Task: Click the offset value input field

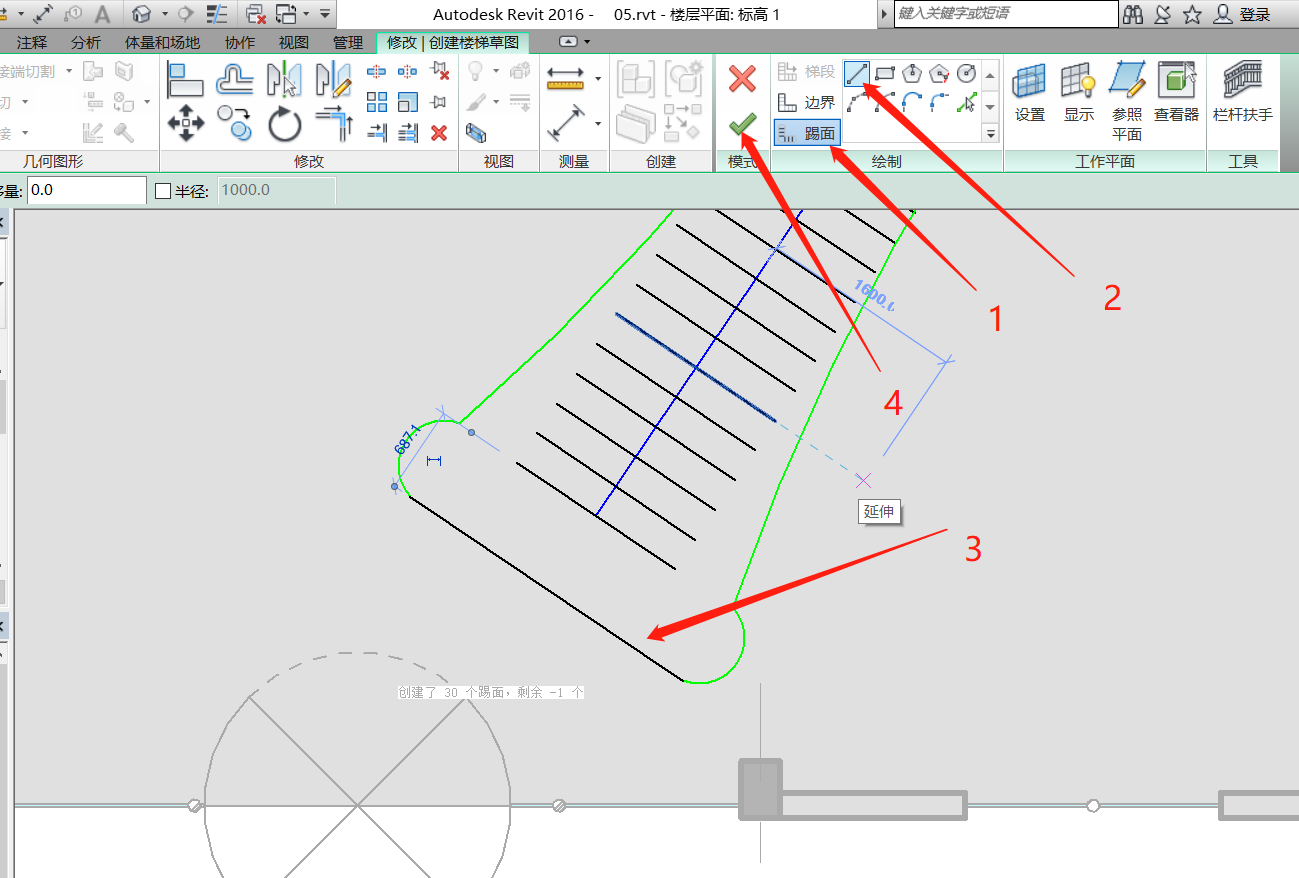Action: (x=86, y=190)
